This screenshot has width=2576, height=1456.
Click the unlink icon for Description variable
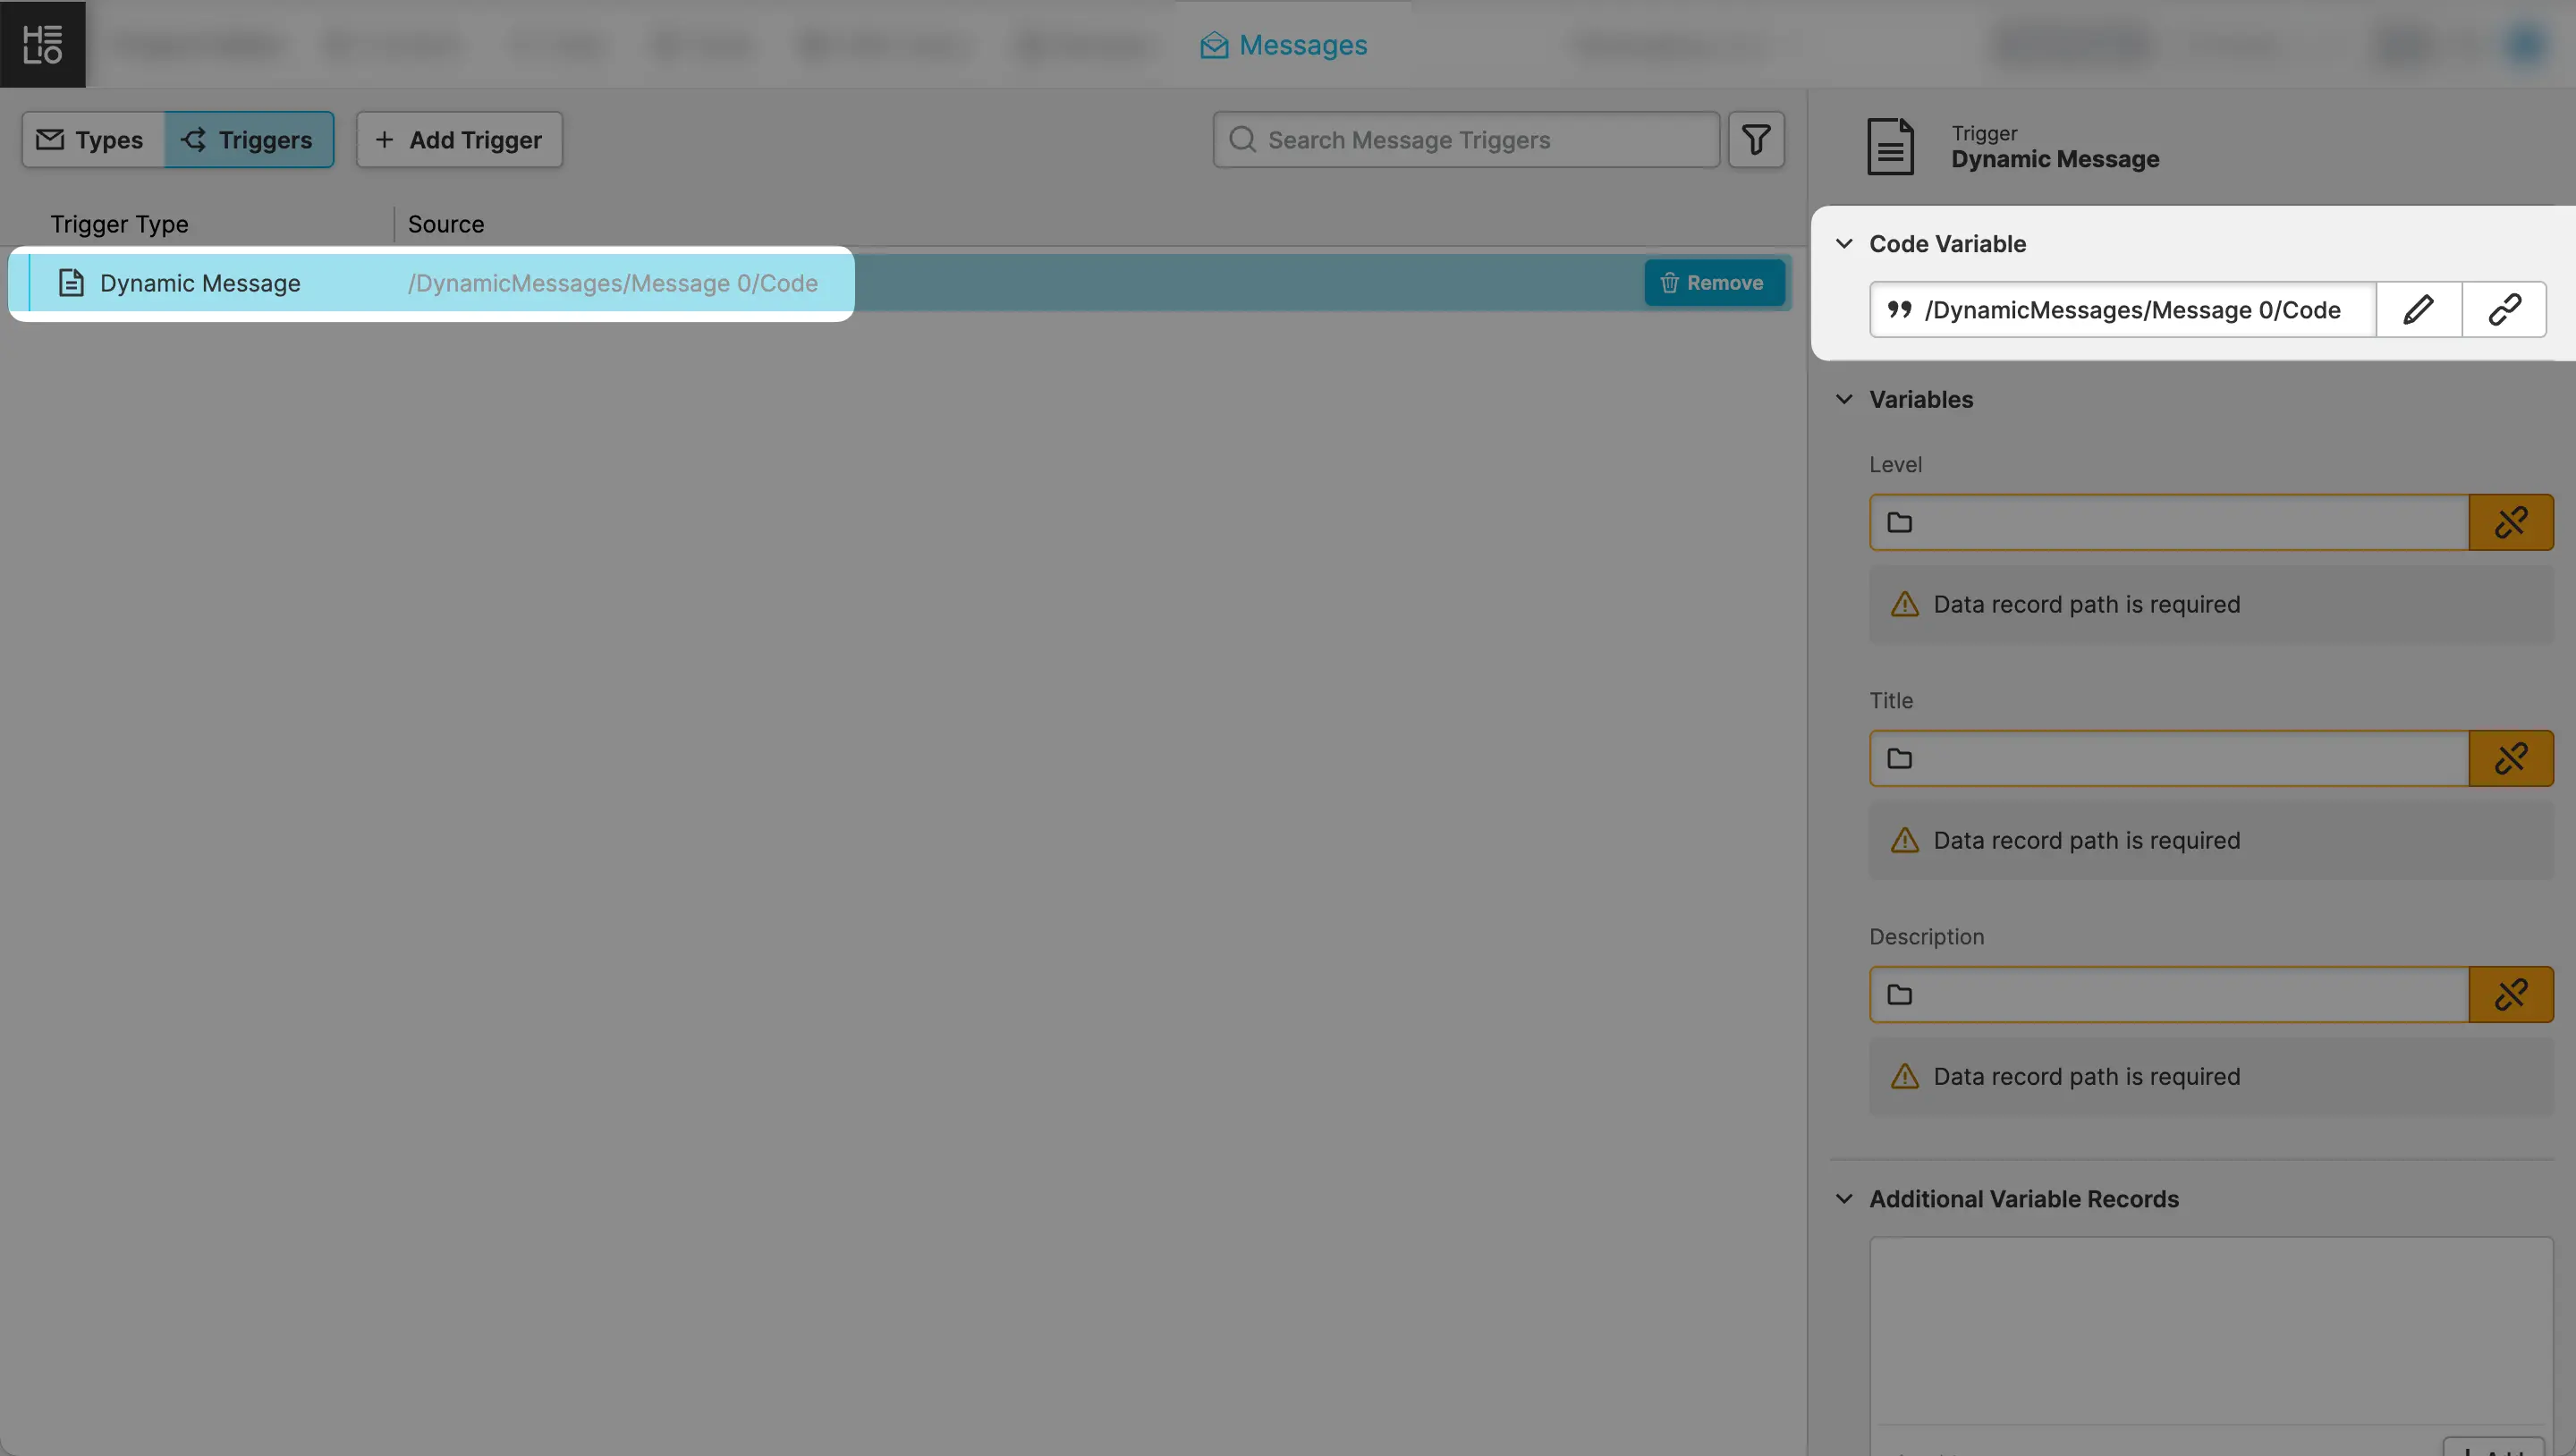point(2510,994)
